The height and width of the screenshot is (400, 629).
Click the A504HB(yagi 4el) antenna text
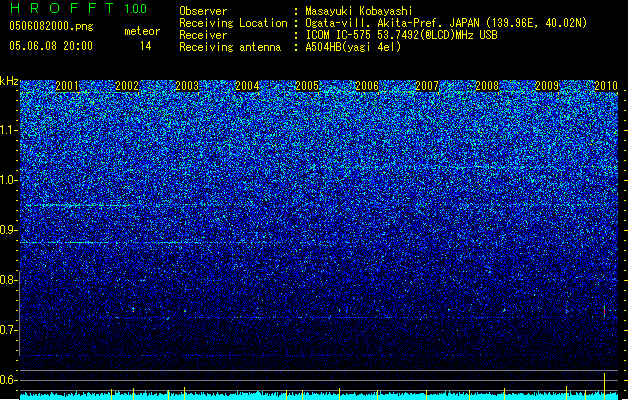(353, 47)
